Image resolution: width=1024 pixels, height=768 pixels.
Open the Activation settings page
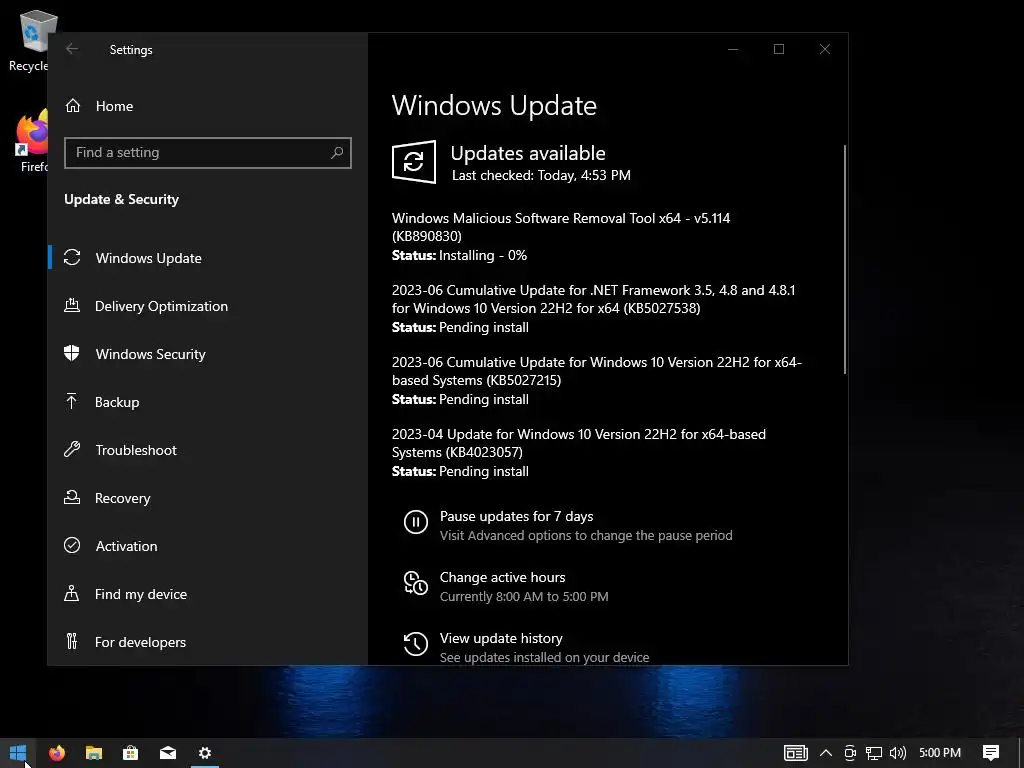(x=208, y=545)
